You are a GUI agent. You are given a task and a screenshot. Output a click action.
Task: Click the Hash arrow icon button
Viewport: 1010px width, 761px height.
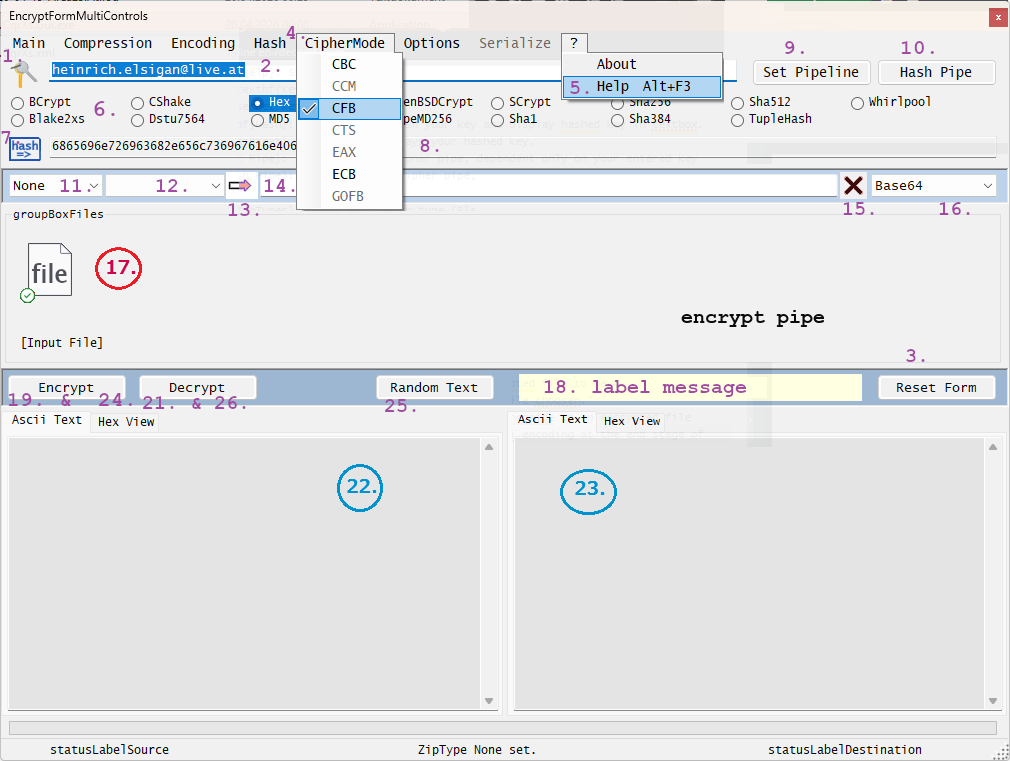click(x=25, y=148)
